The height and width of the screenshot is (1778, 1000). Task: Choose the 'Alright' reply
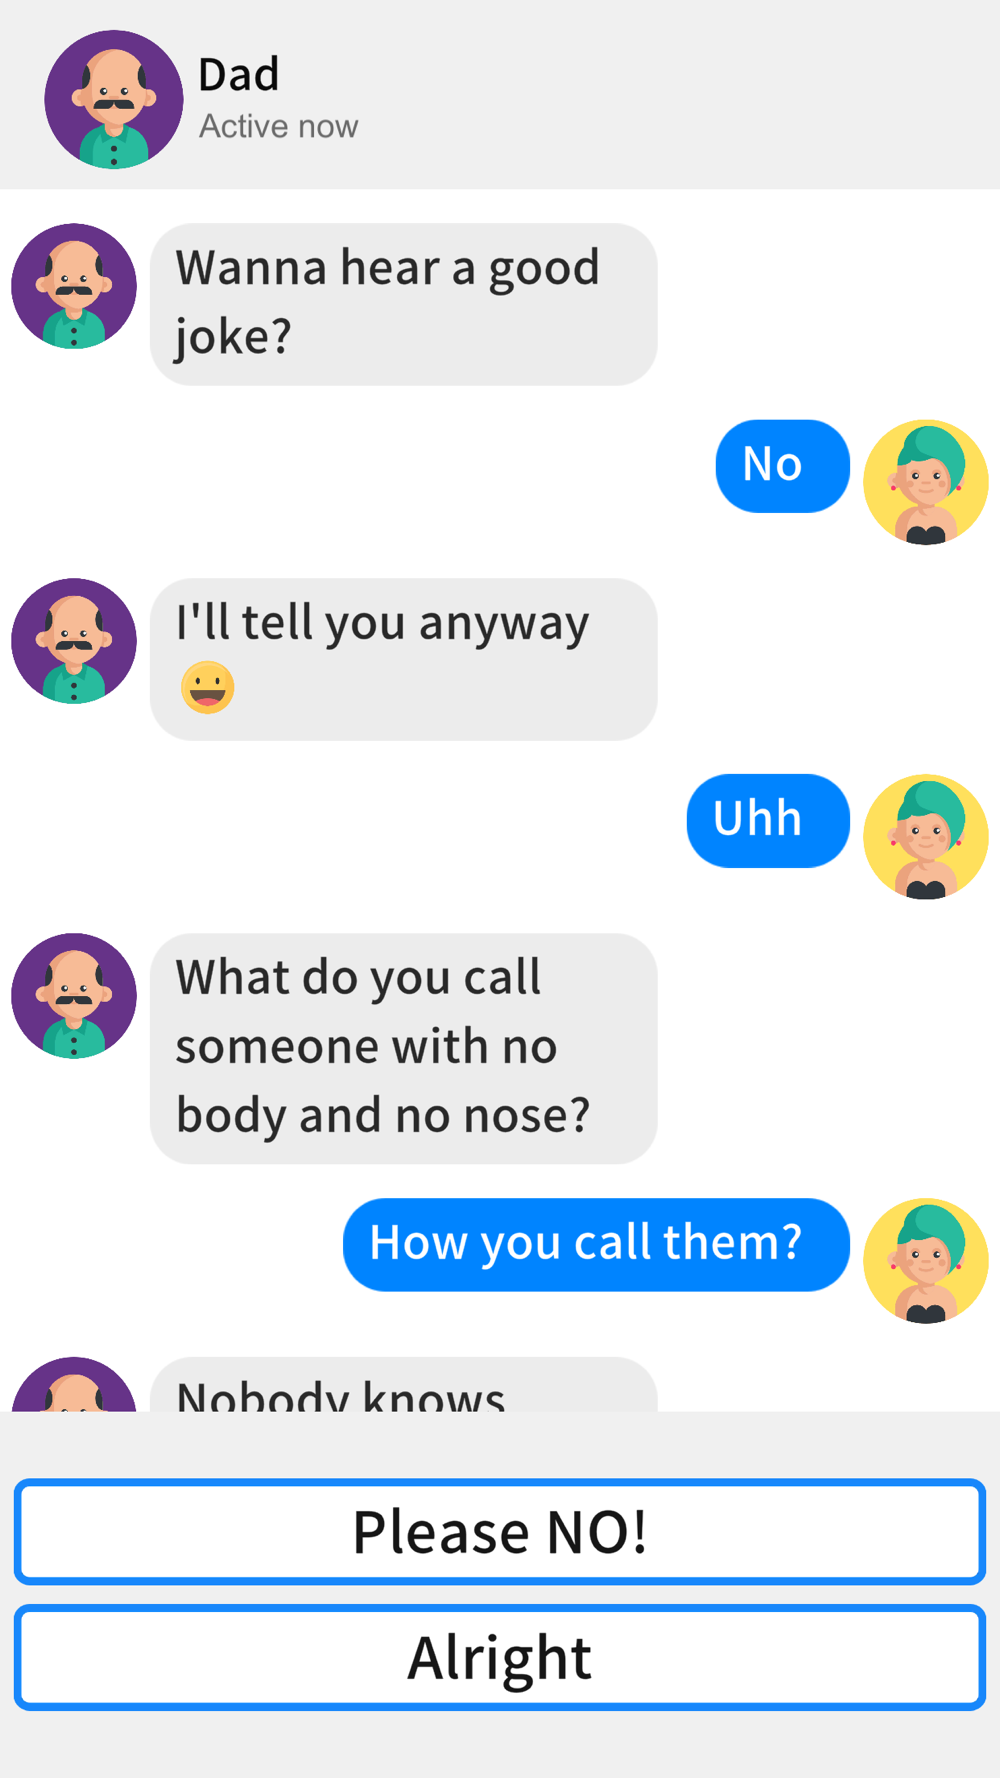(500, 1658)
